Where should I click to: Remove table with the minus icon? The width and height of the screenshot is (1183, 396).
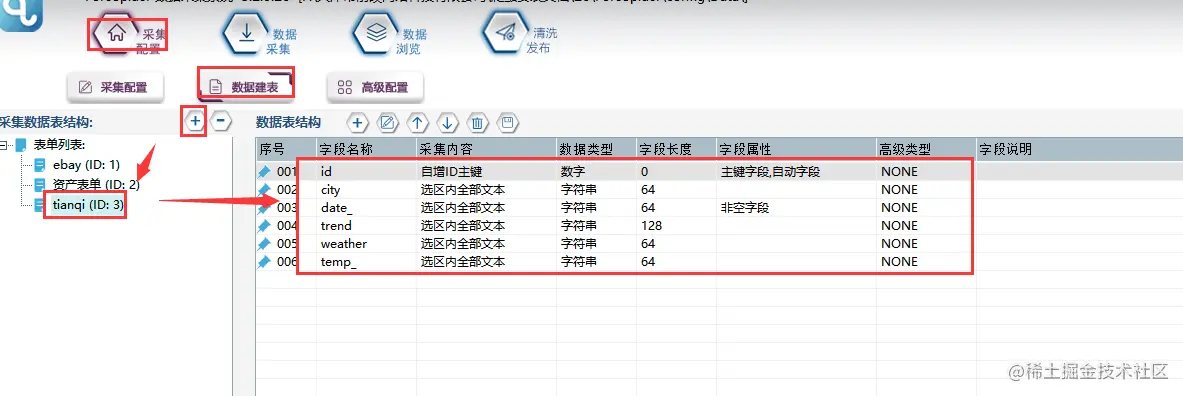point(220,121)
